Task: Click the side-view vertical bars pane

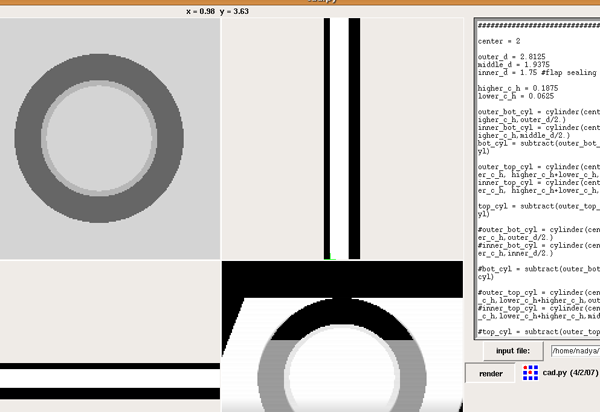Action: [342, 138]
